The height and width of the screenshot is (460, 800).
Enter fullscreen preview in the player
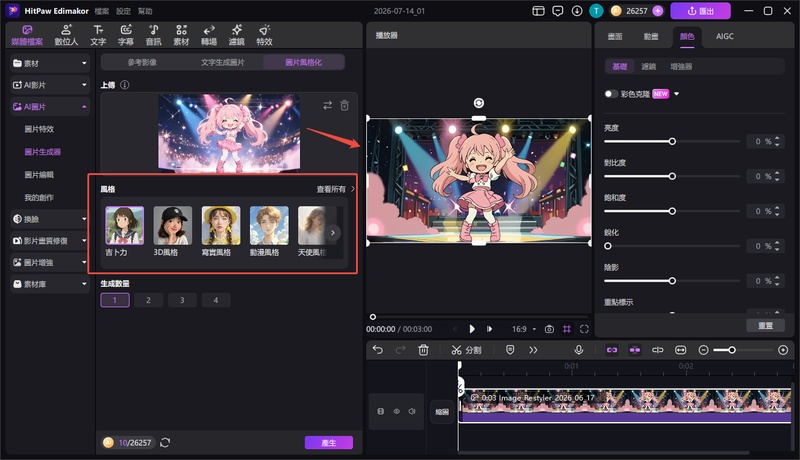584,329
